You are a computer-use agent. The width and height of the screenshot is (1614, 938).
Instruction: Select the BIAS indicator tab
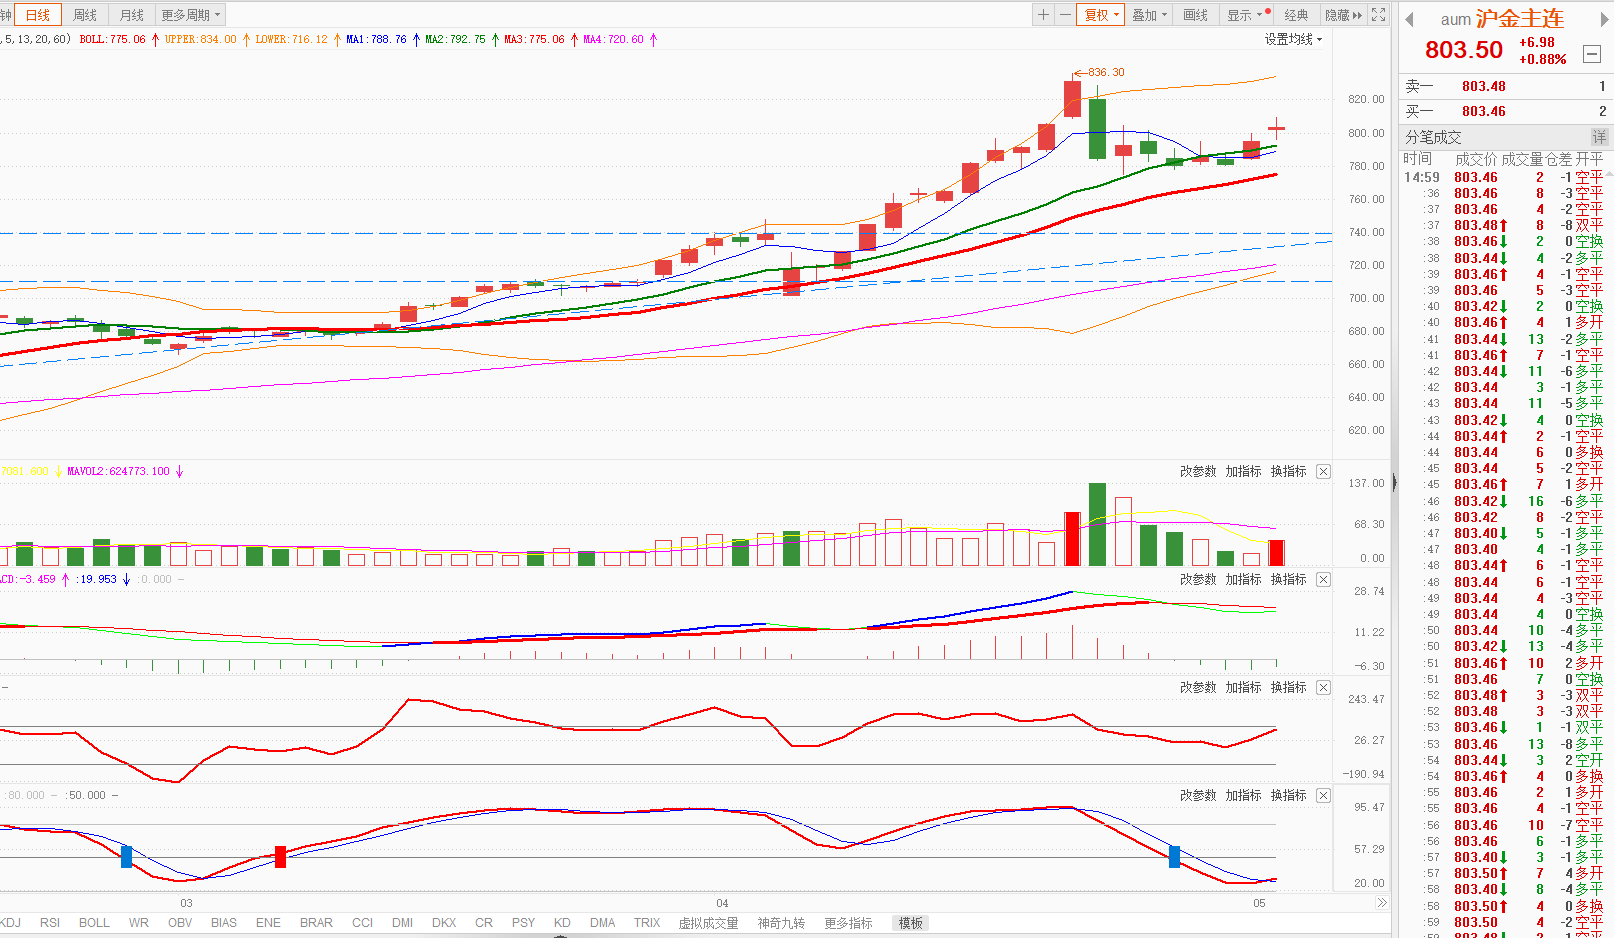pyautogui.click(x=224, y=923)
